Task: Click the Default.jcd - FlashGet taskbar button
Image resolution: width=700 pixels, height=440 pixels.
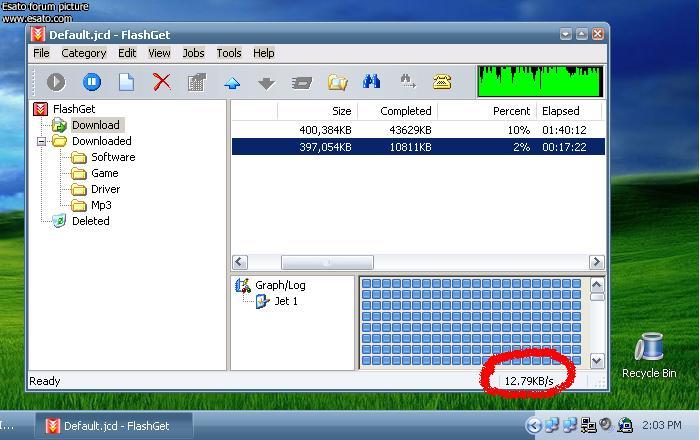Action: point(114,426)
